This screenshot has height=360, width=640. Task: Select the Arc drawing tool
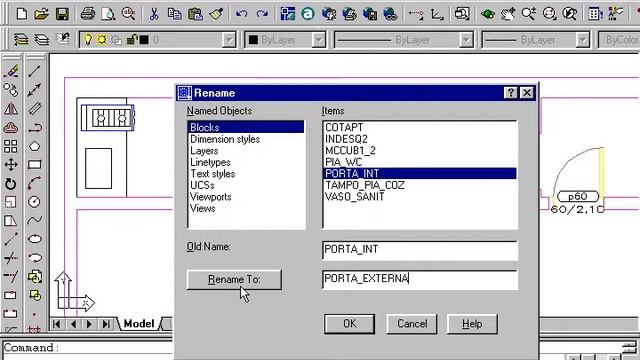pyautogui.click(x=35, y=184)
